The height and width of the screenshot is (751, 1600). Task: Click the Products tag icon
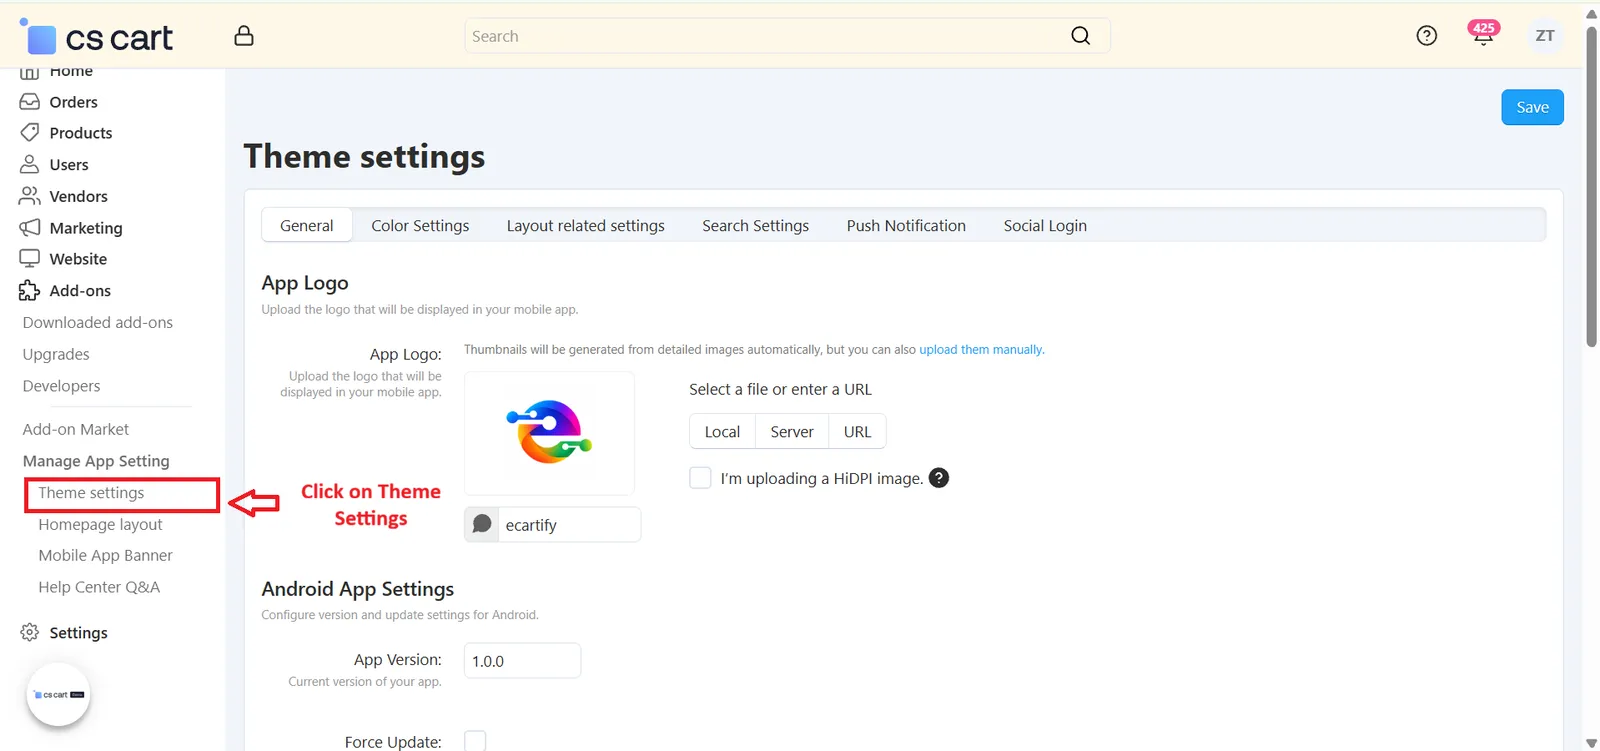30,133
